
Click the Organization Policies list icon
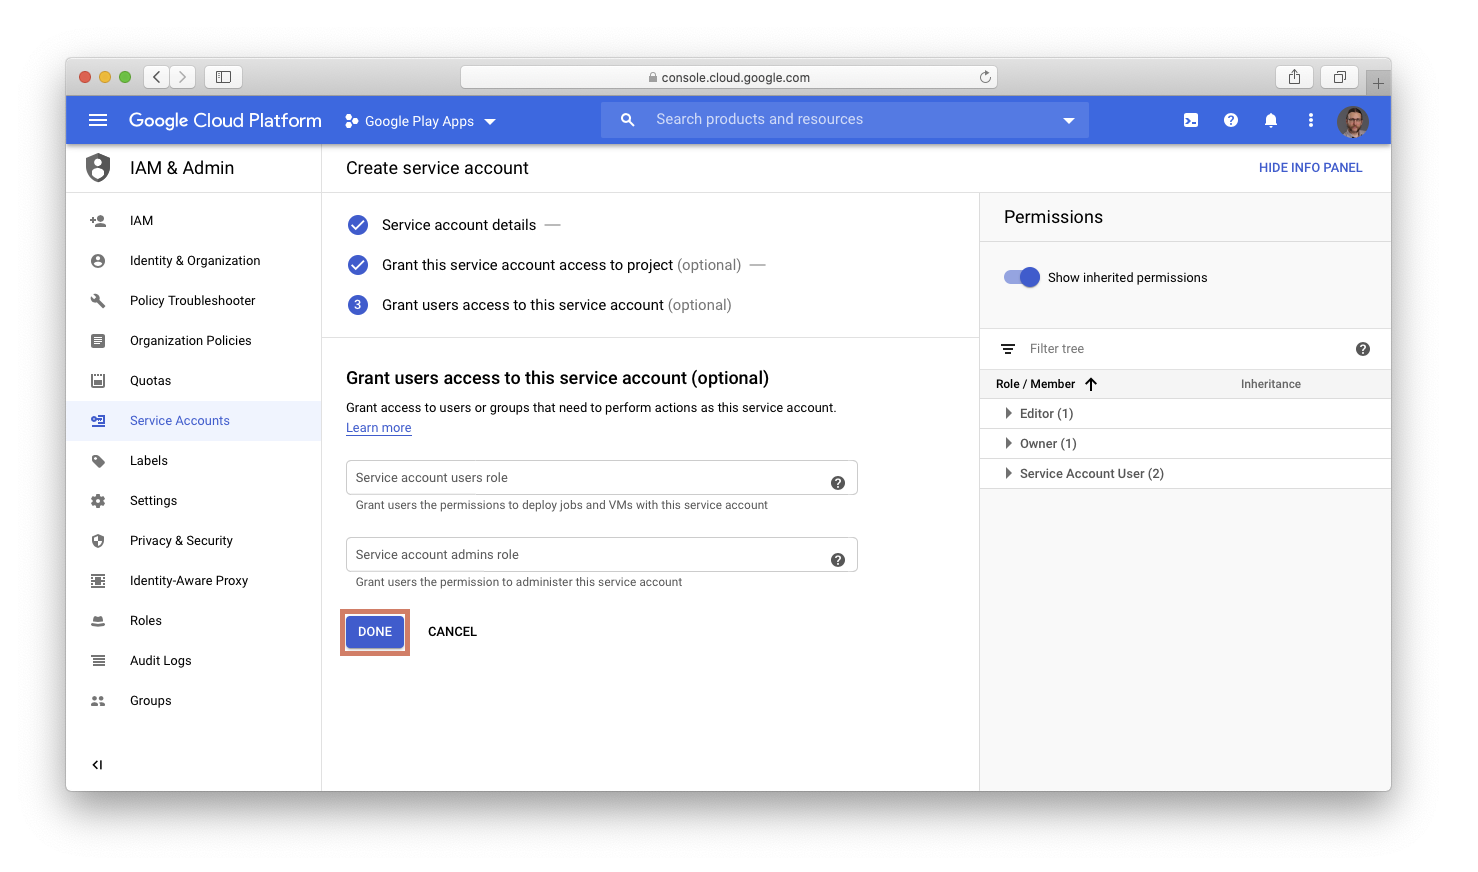point(98,341)
